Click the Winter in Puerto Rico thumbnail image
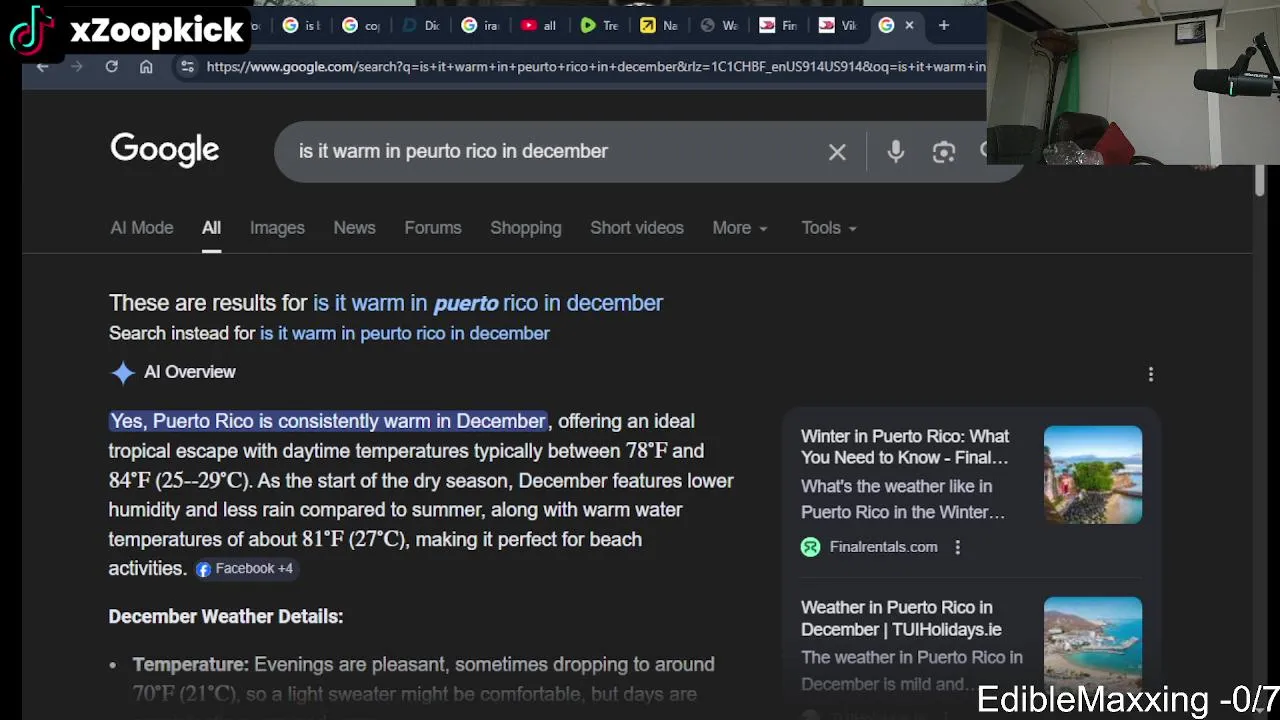 point(1092,475)
